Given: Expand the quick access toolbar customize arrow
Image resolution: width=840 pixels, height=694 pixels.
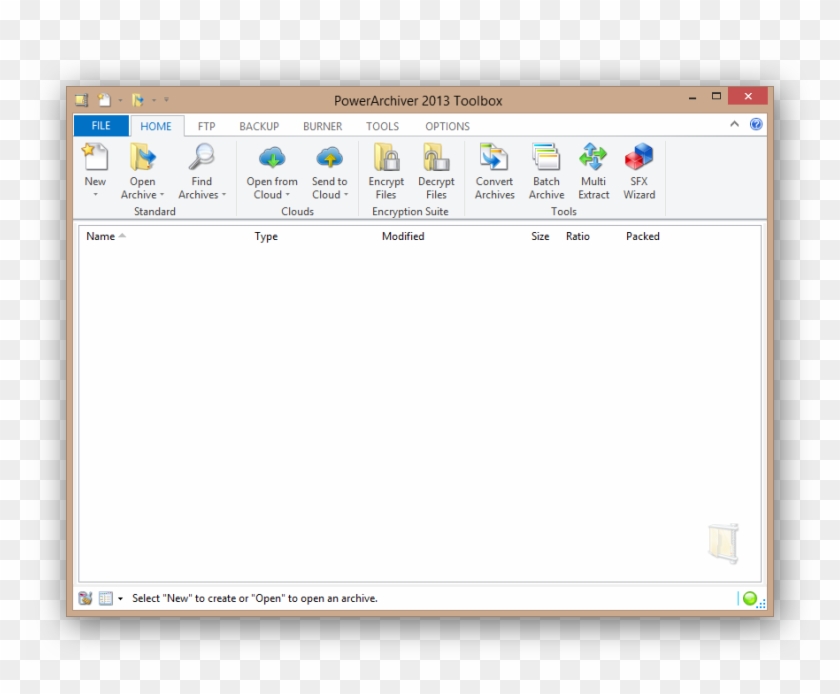Looking at the screenshot, I should [168, 100].
